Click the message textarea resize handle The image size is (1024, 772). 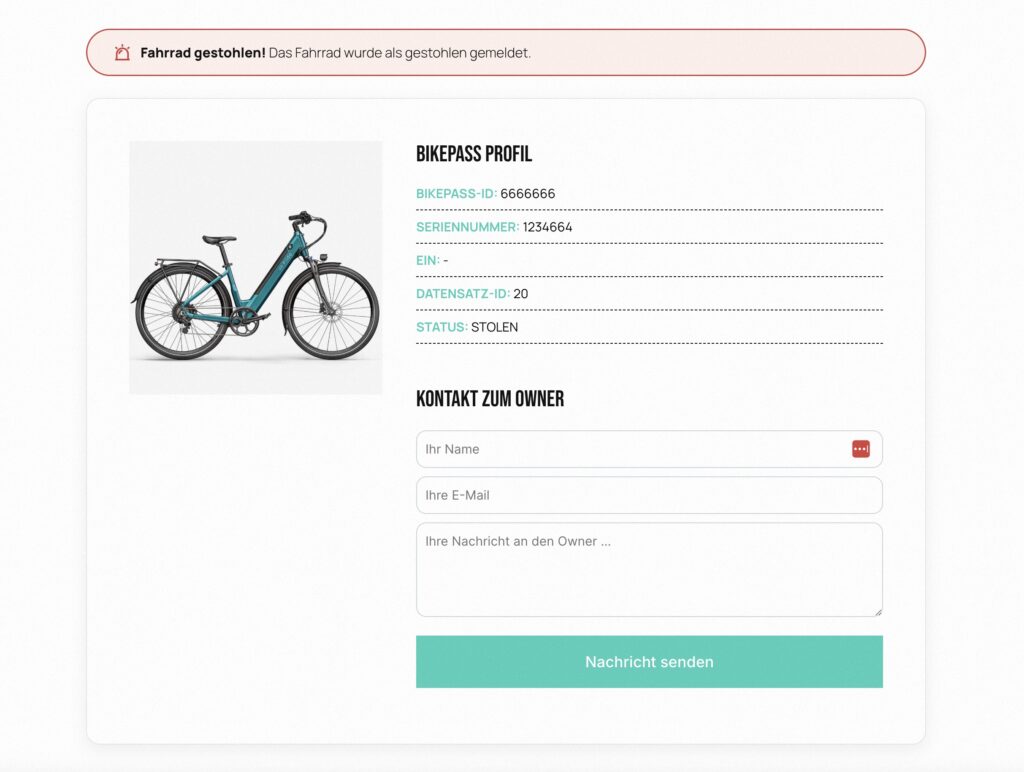[878, 612]
